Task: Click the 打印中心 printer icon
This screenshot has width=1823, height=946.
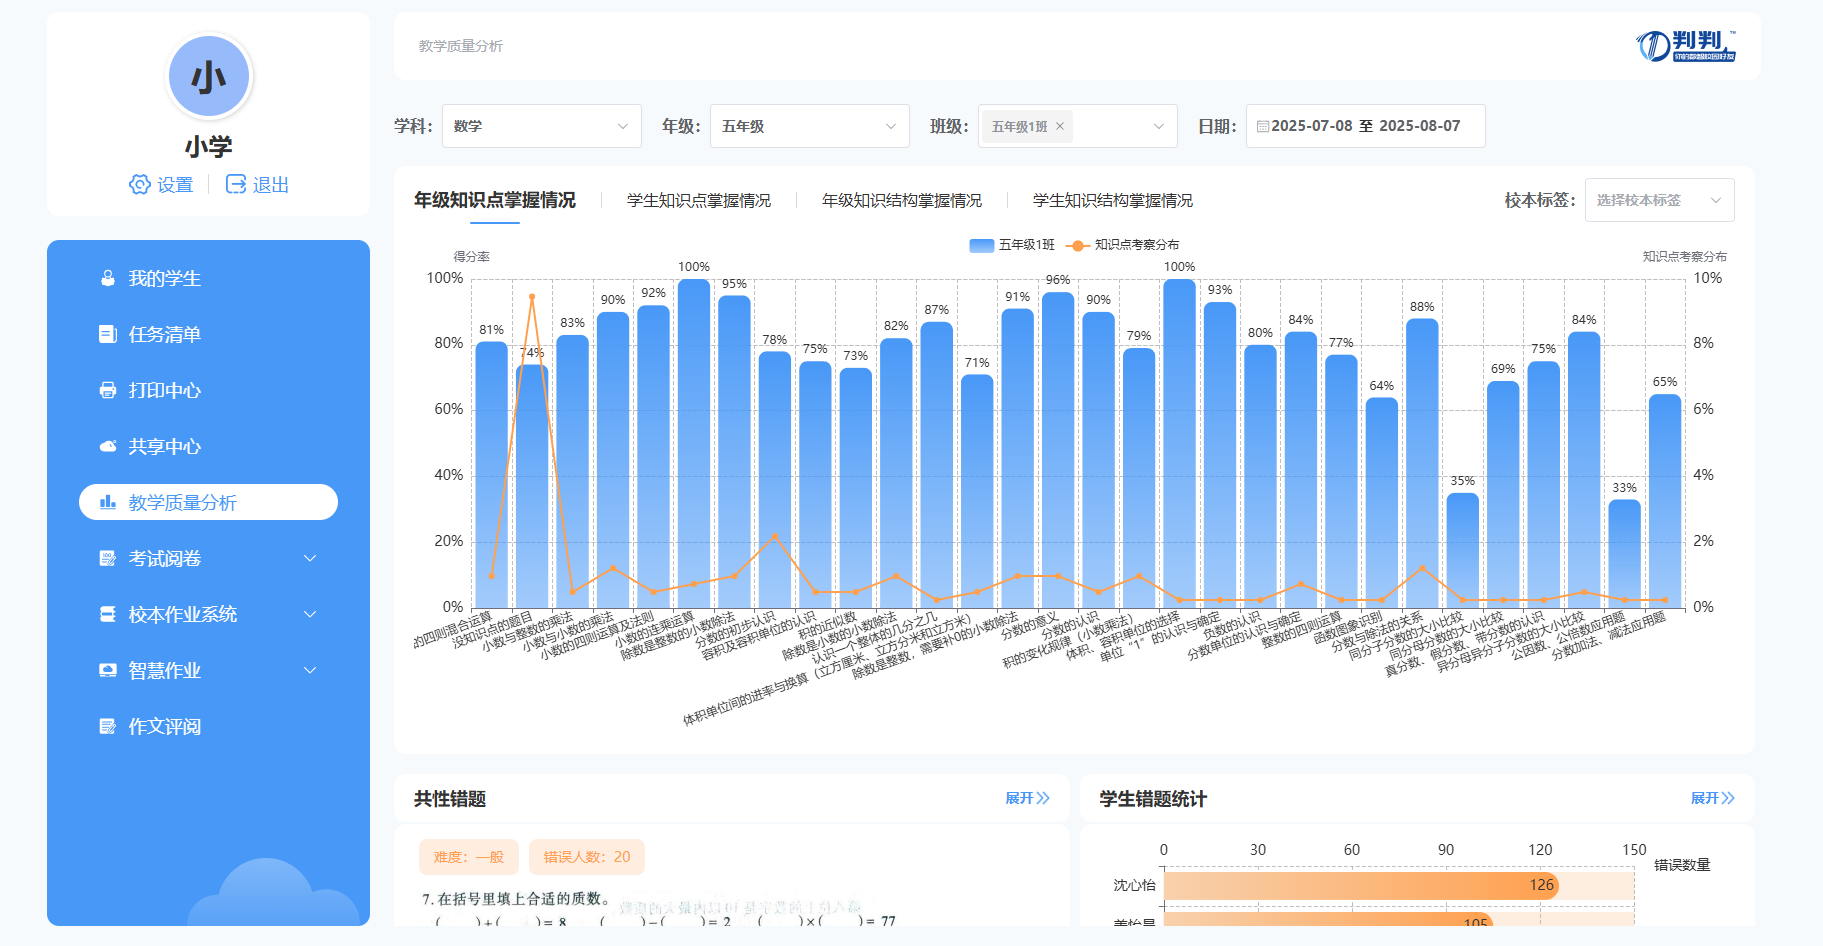Action: click(x=108, y=391)
